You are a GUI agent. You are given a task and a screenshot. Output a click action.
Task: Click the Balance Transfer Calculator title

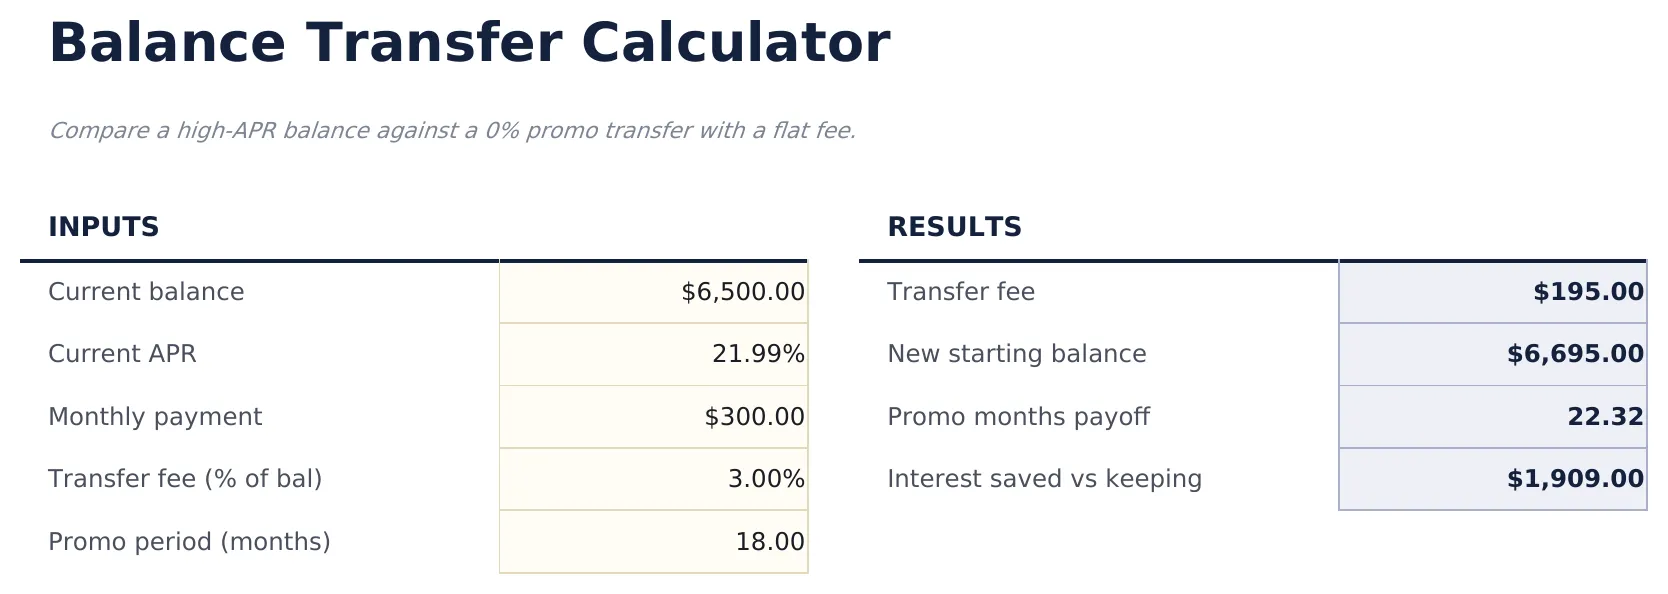point(470,42)
